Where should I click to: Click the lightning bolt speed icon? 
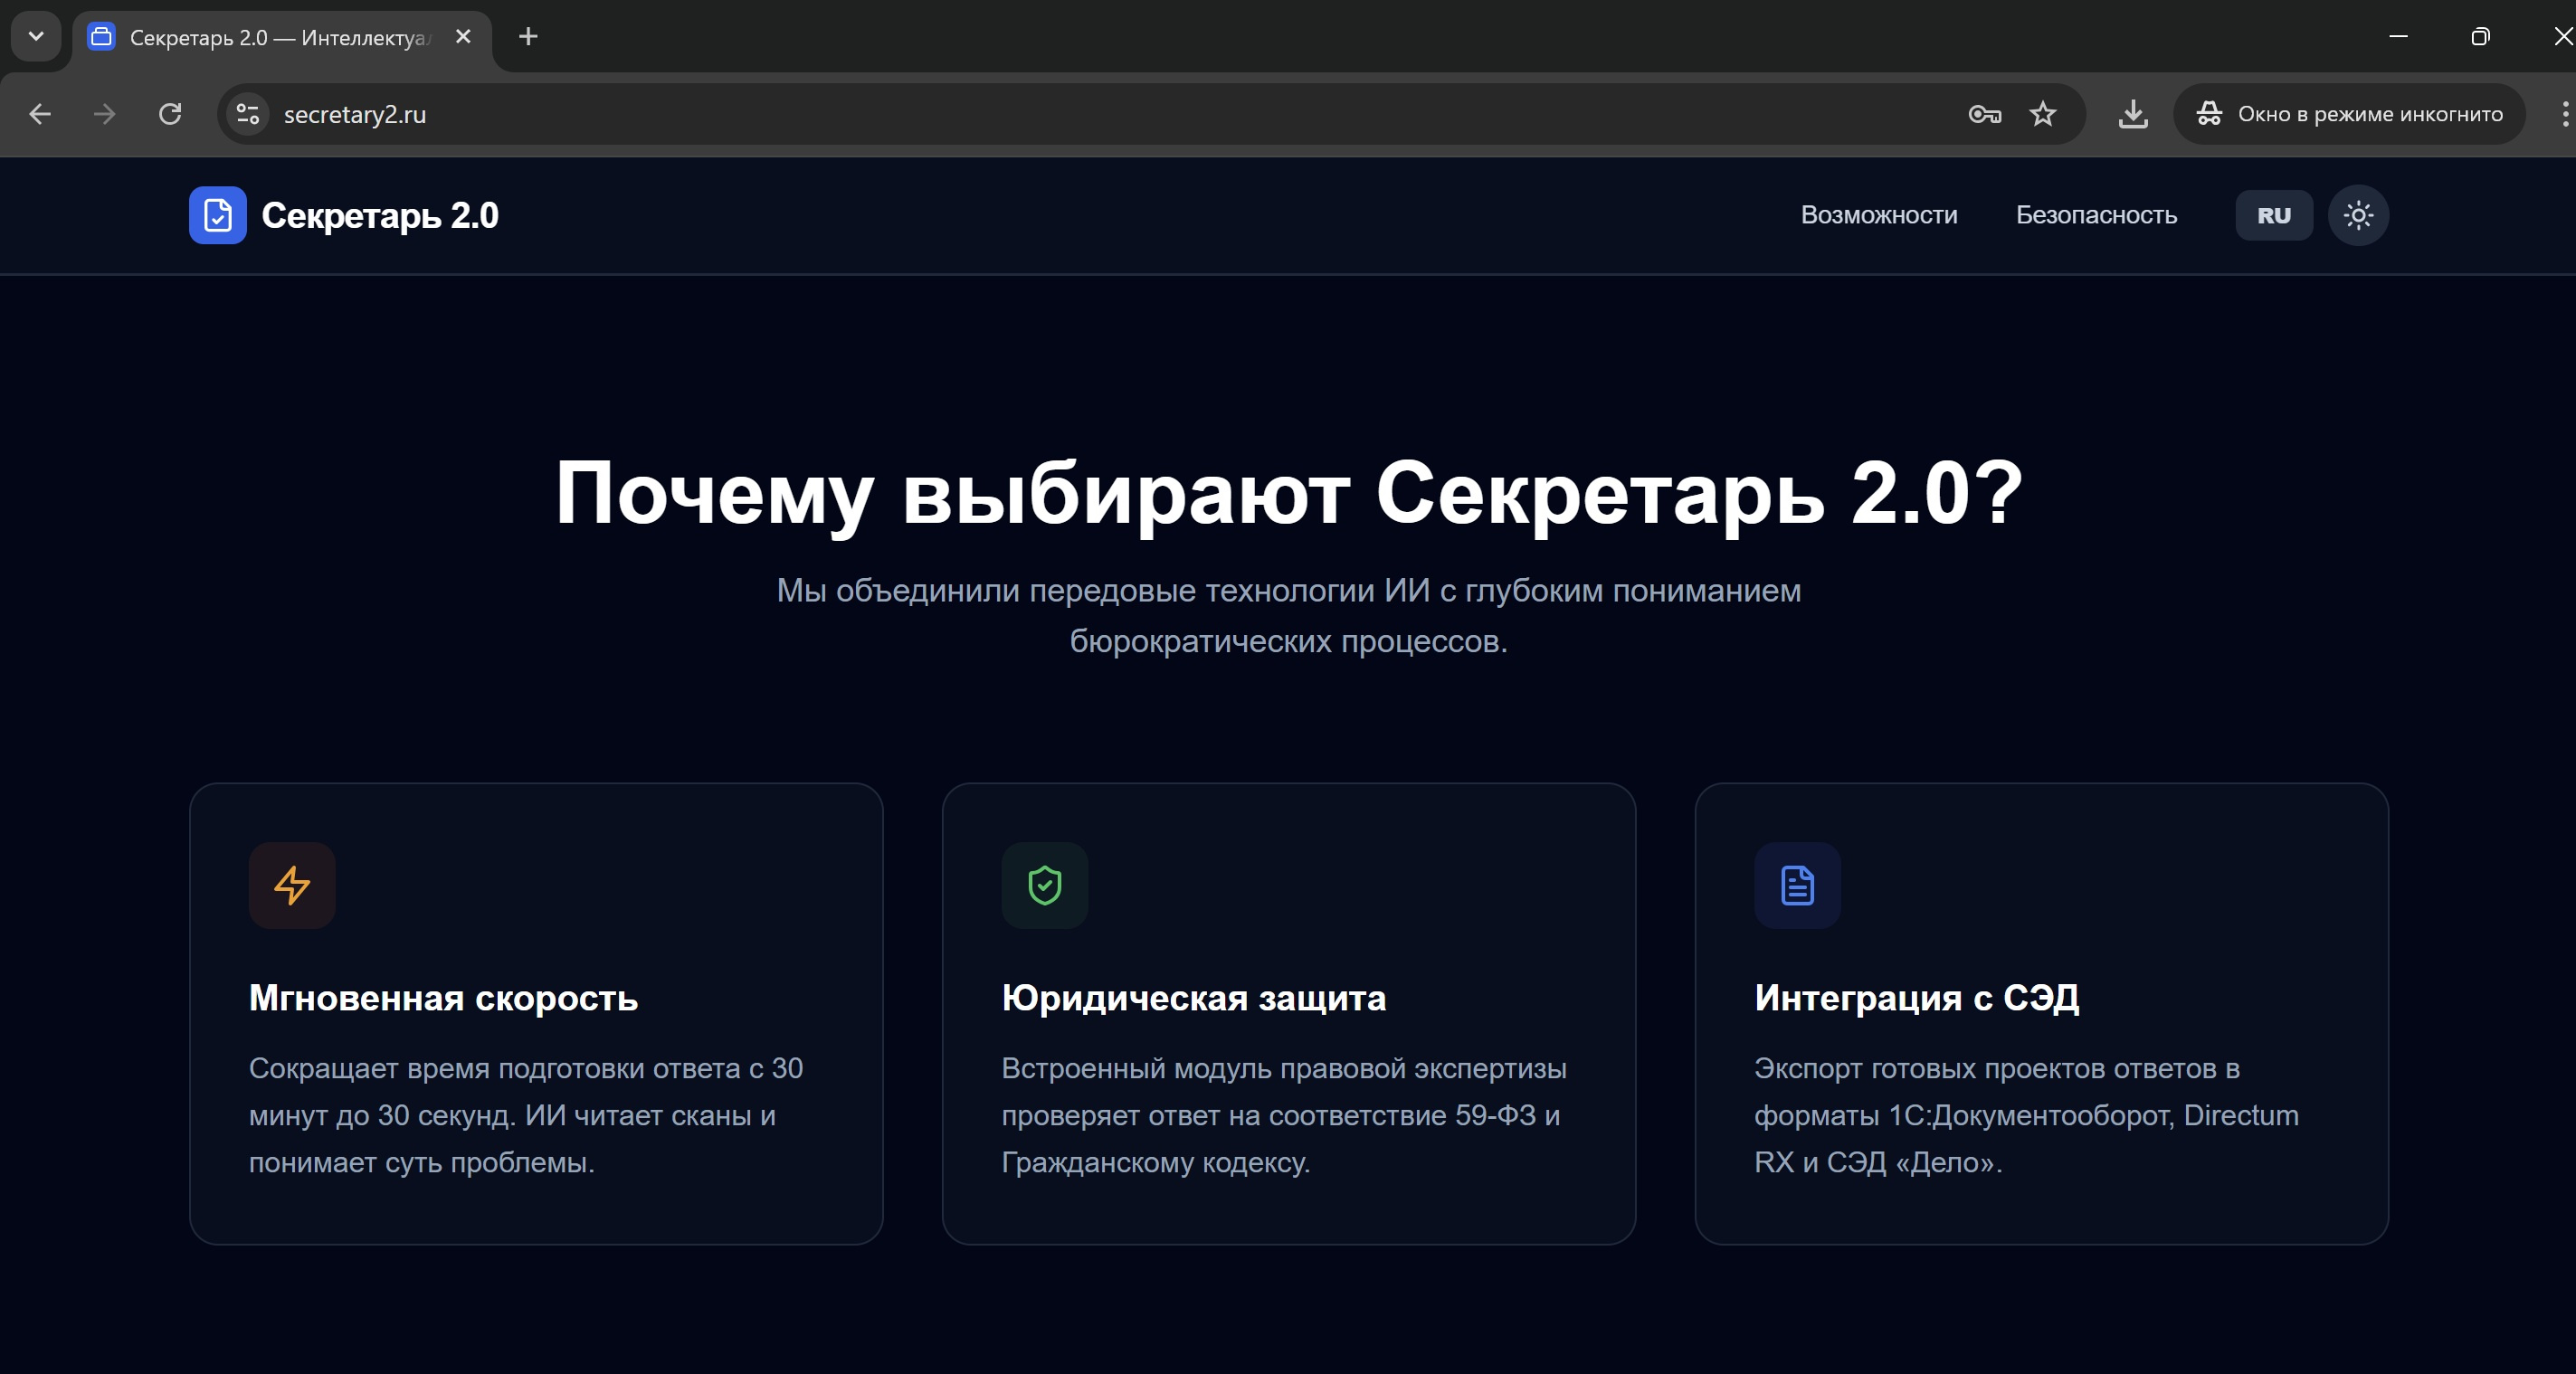pyautogui.click(x=292, y=885)
